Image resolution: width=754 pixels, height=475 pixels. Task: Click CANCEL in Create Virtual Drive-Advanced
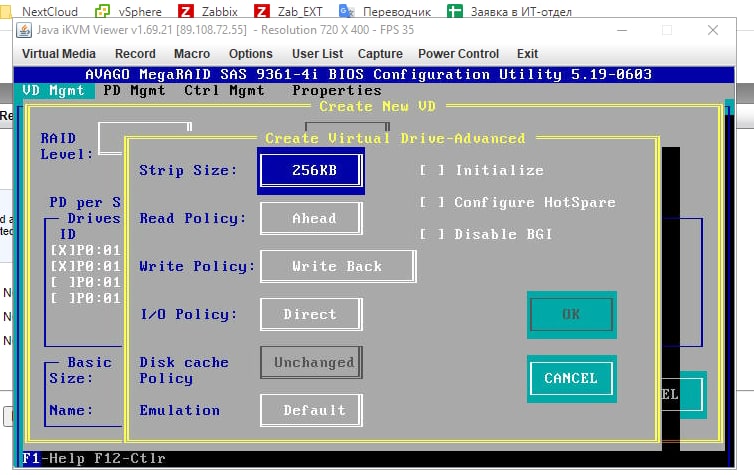(x=571, y=379)
